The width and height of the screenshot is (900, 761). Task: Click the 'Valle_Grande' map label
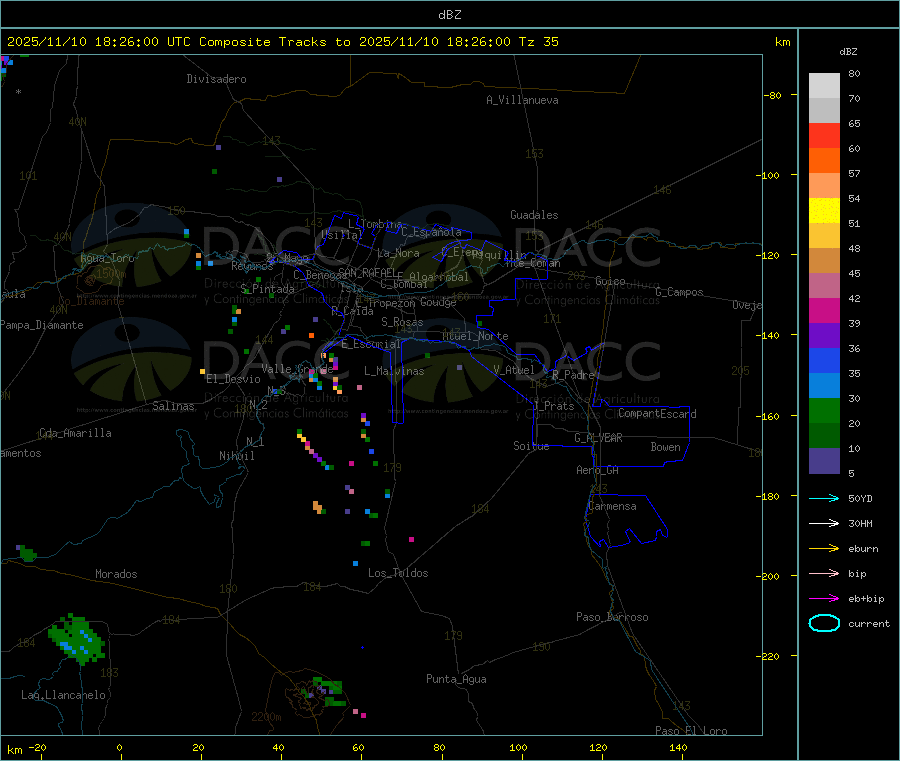click(297, 368)
